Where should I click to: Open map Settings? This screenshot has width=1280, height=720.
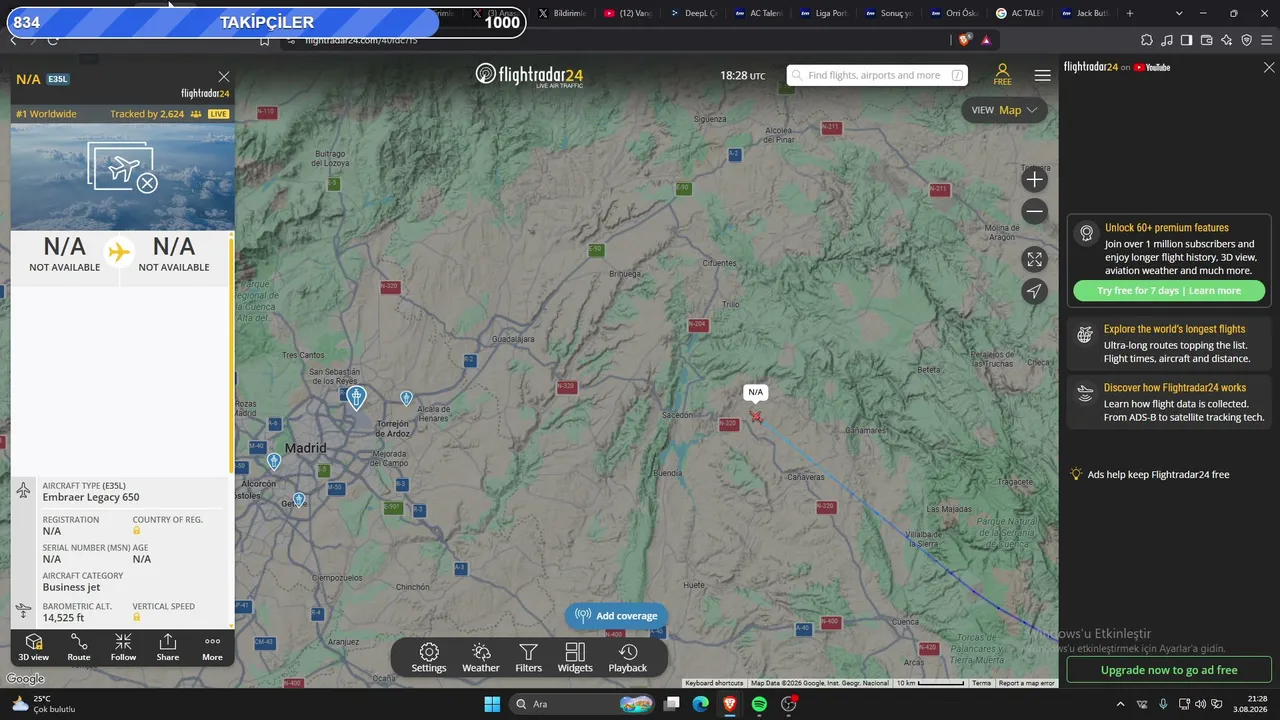point(429,658)
